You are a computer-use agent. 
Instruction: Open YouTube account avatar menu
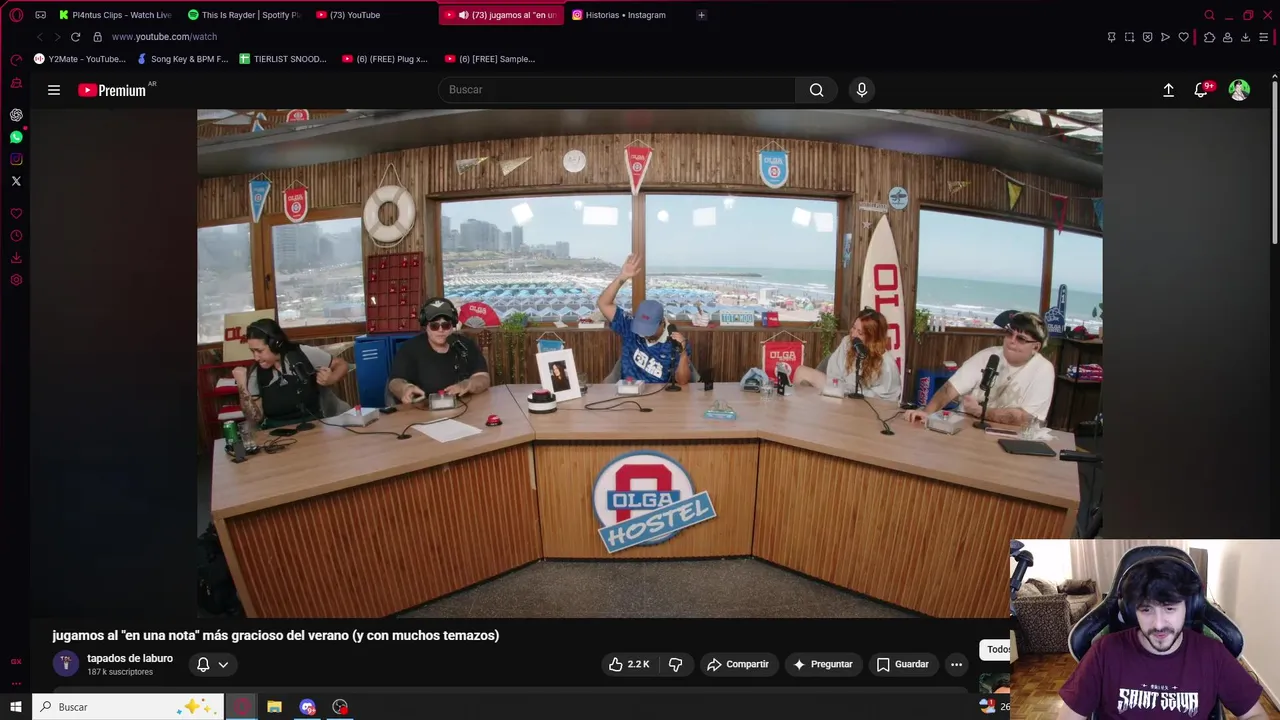pyautogui.click(x=1239, y=90)
